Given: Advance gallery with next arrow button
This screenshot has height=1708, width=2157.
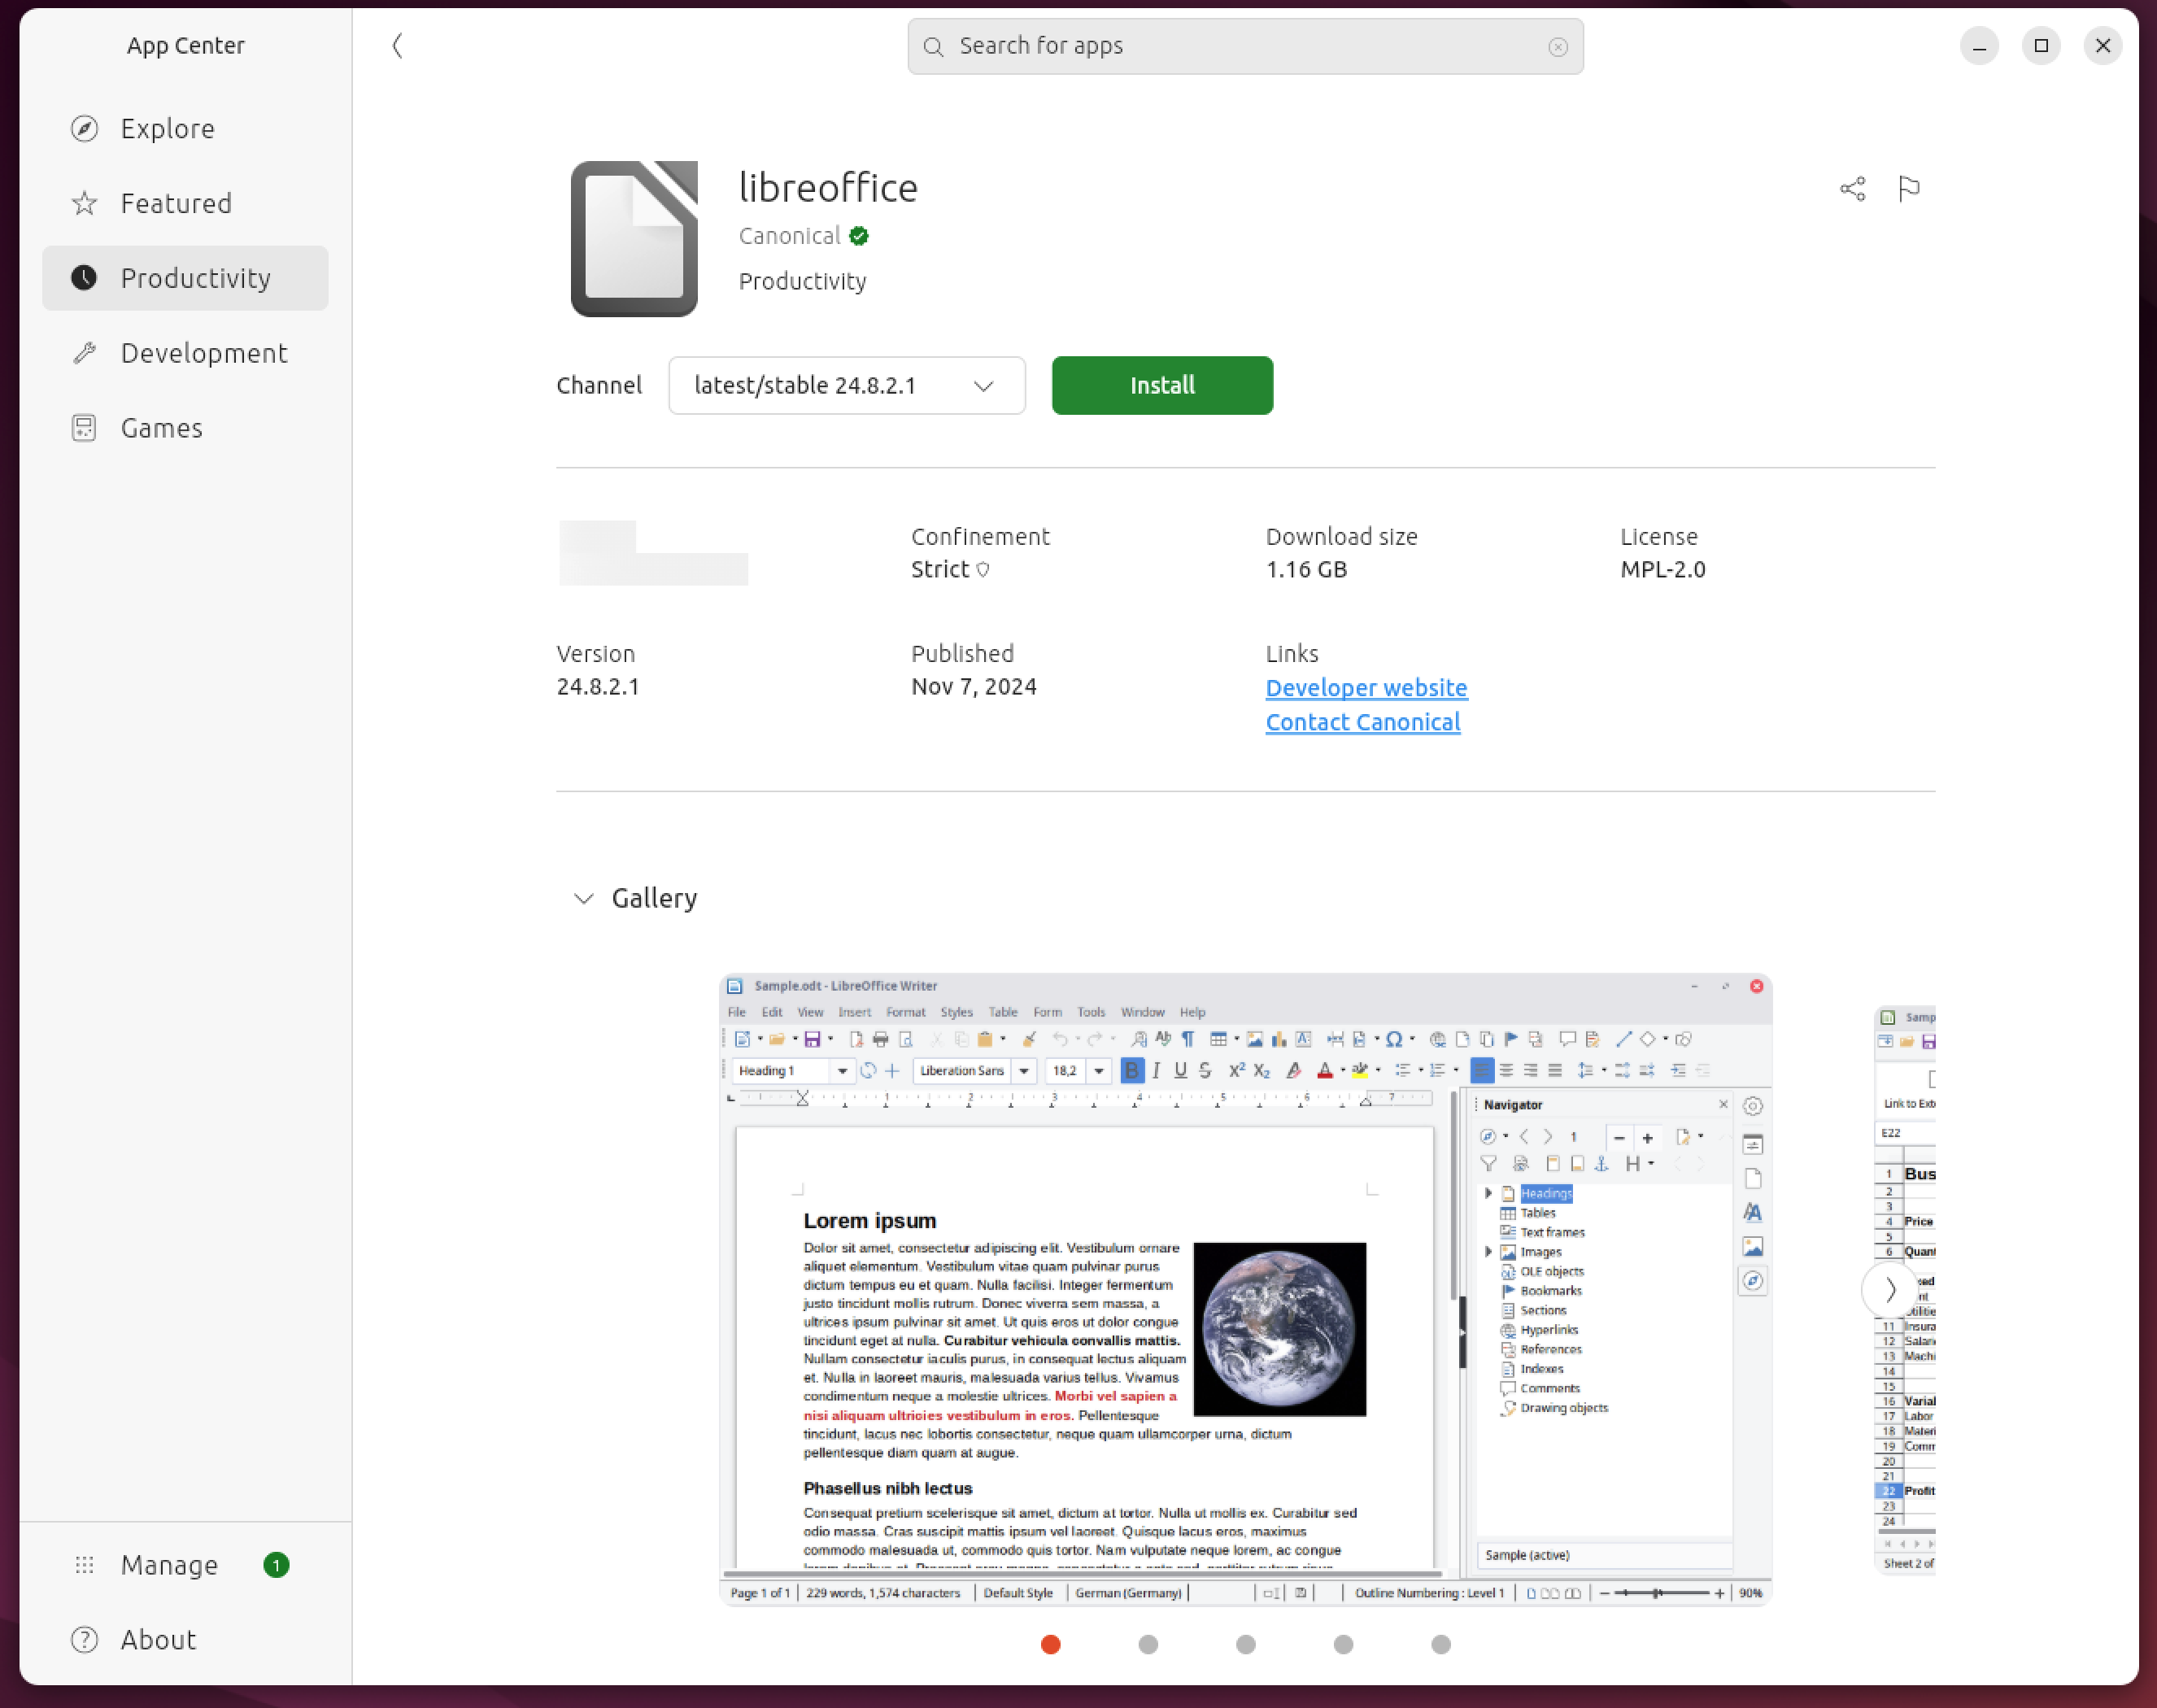Looking at the screenshot, I should pyautogui.click(x=1889, y=1290).
